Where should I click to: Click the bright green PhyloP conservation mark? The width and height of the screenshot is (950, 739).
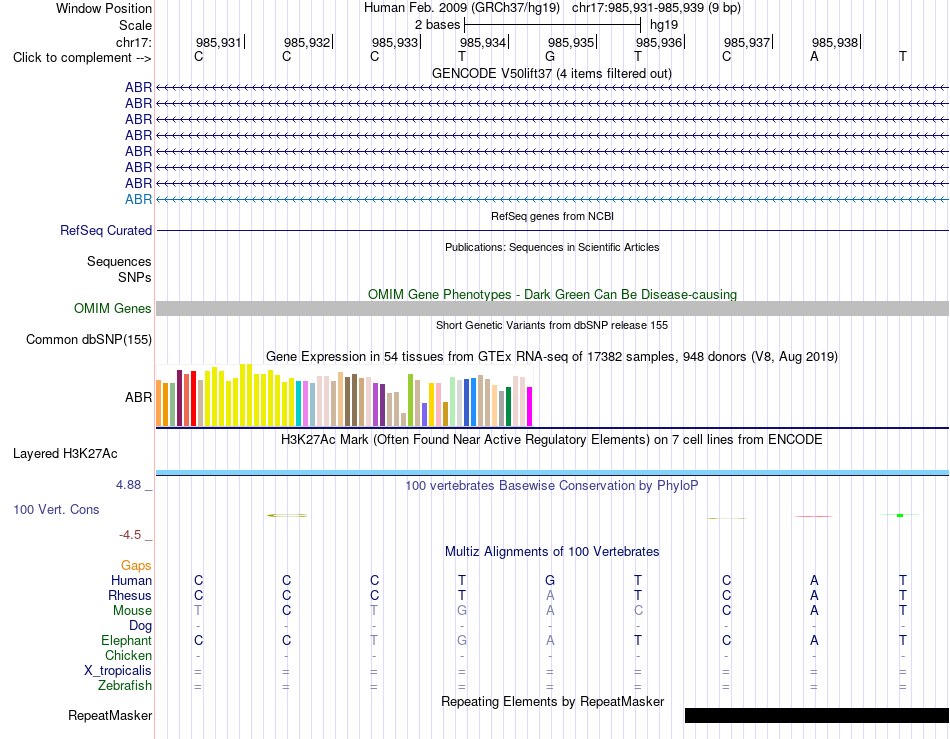(x=900, y=515)
